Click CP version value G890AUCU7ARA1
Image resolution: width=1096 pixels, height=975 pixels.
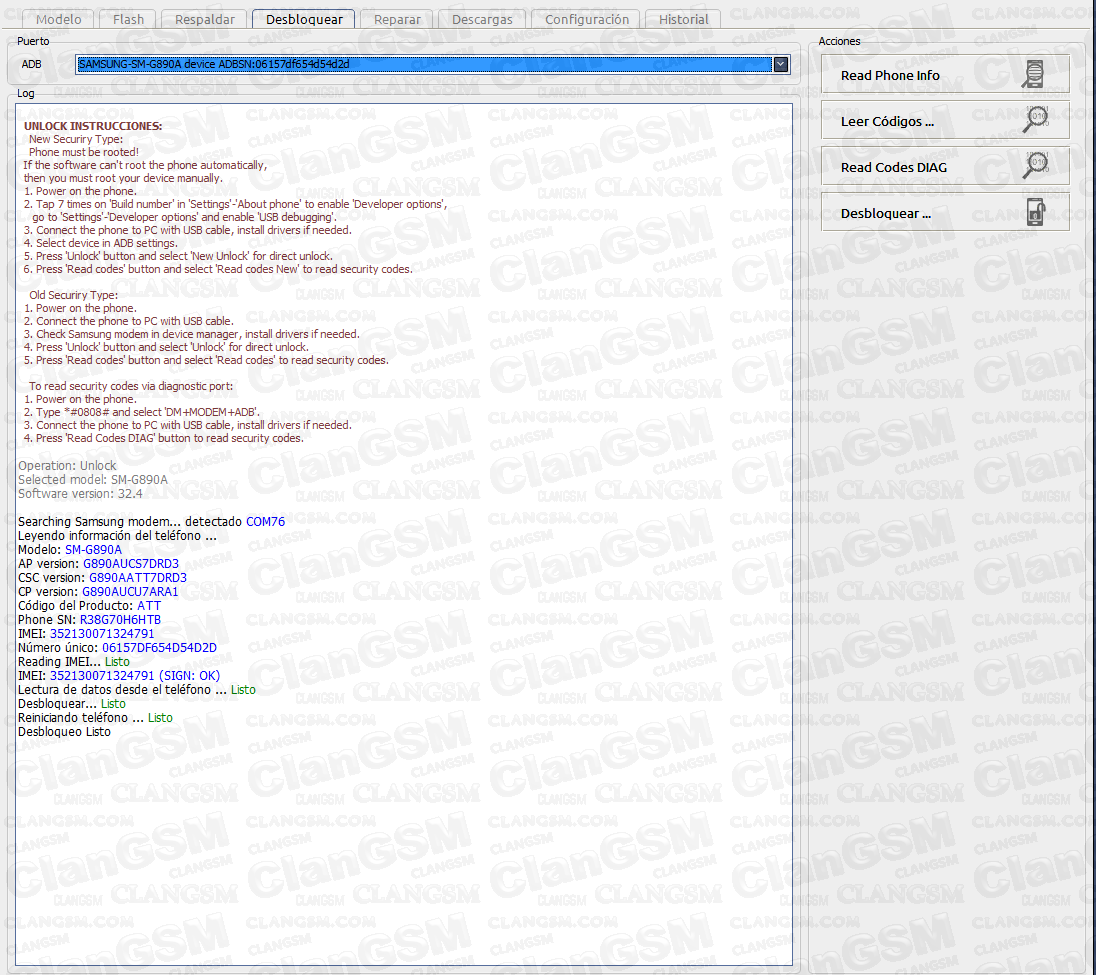pos(130,591)
